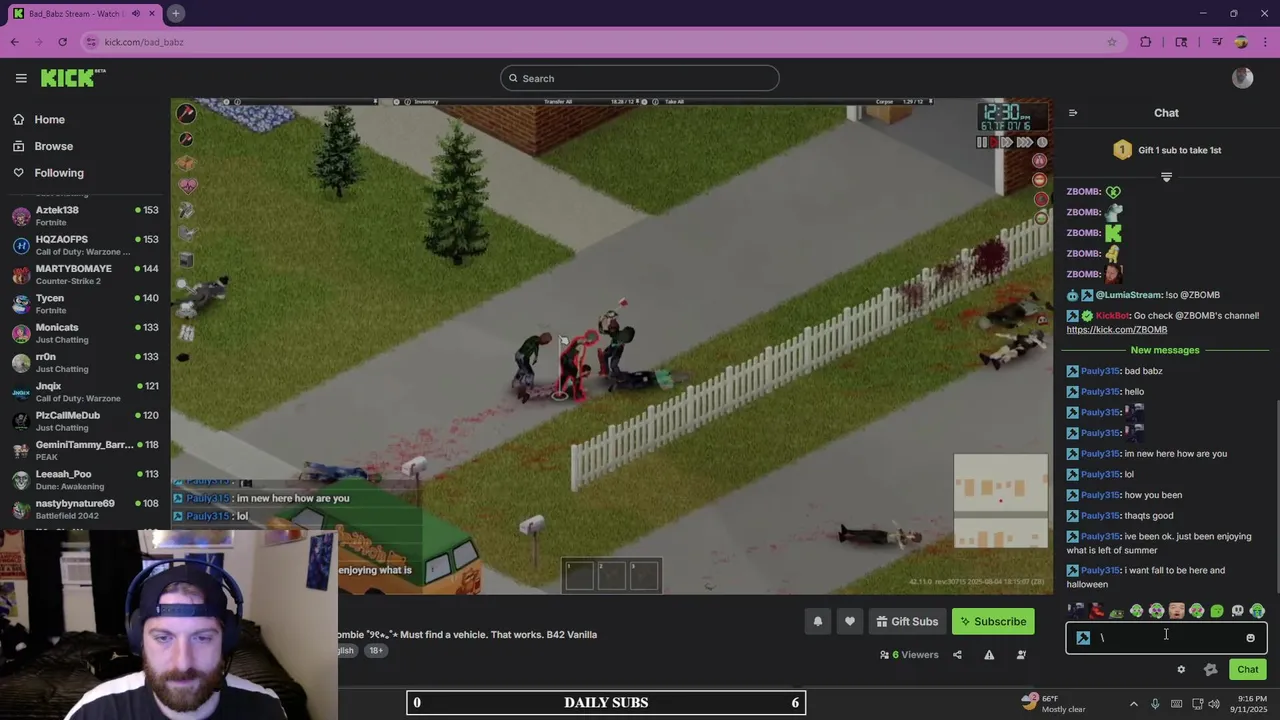Click the user filter icon beside report
This screenshot has width=1280, height=720.
click(1021, 655)
